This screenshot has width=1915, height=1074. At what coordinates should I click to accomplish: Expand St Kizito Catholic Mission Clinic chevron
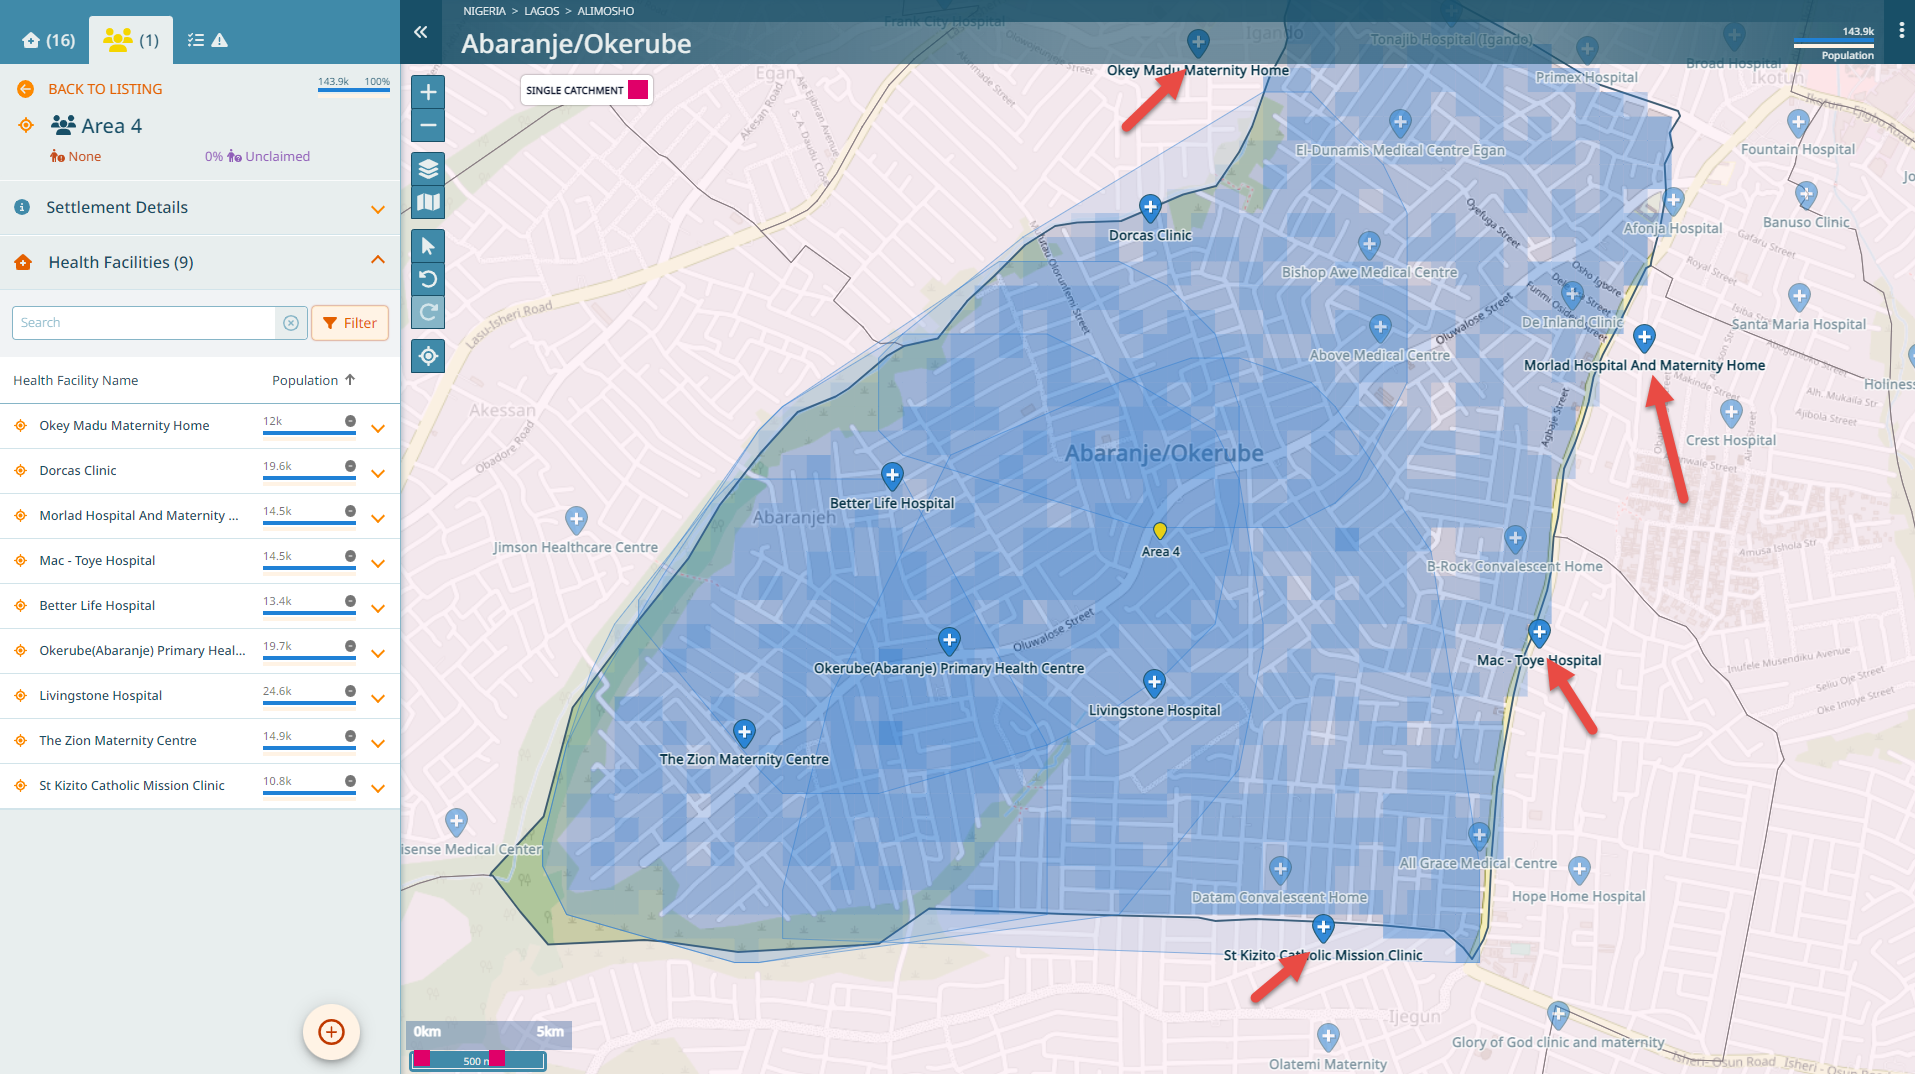click(378, 789)
